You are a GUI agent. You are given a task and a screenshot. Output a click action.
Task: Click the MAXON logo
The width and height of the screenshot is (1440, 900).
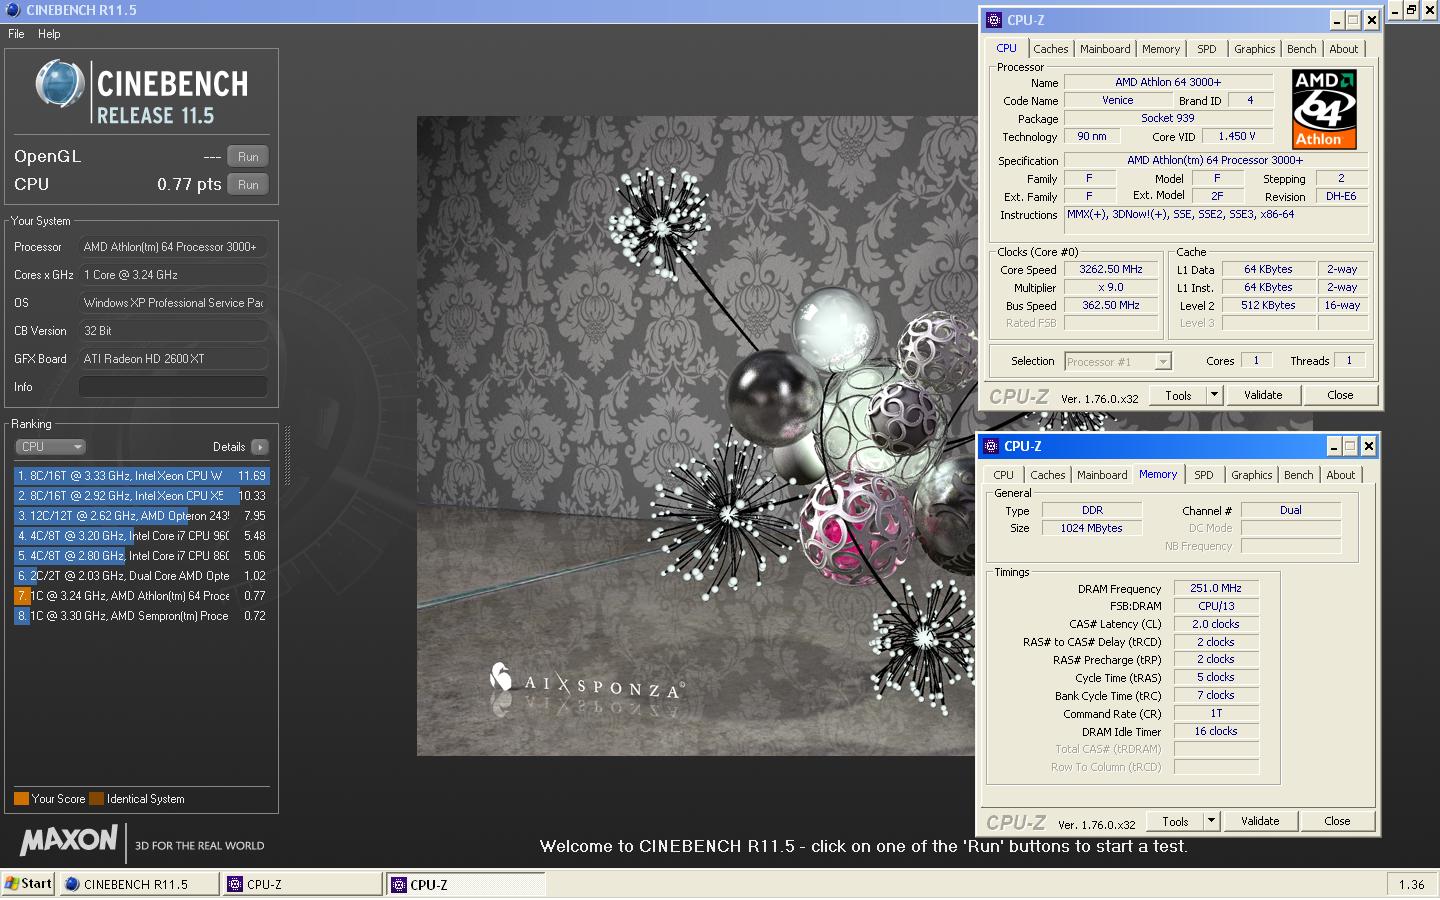point(69,840)
